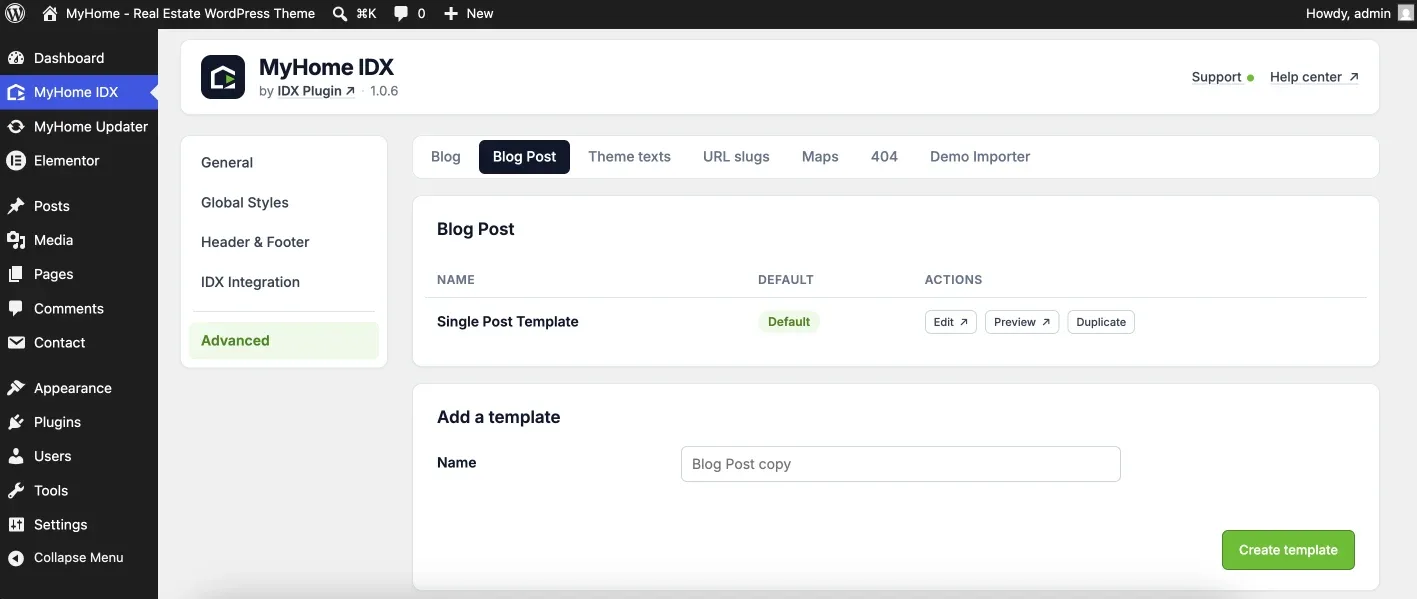Screen dimensions: 1417x599
Task: Open the Blog tab
Action: click(x=446, y=157)
